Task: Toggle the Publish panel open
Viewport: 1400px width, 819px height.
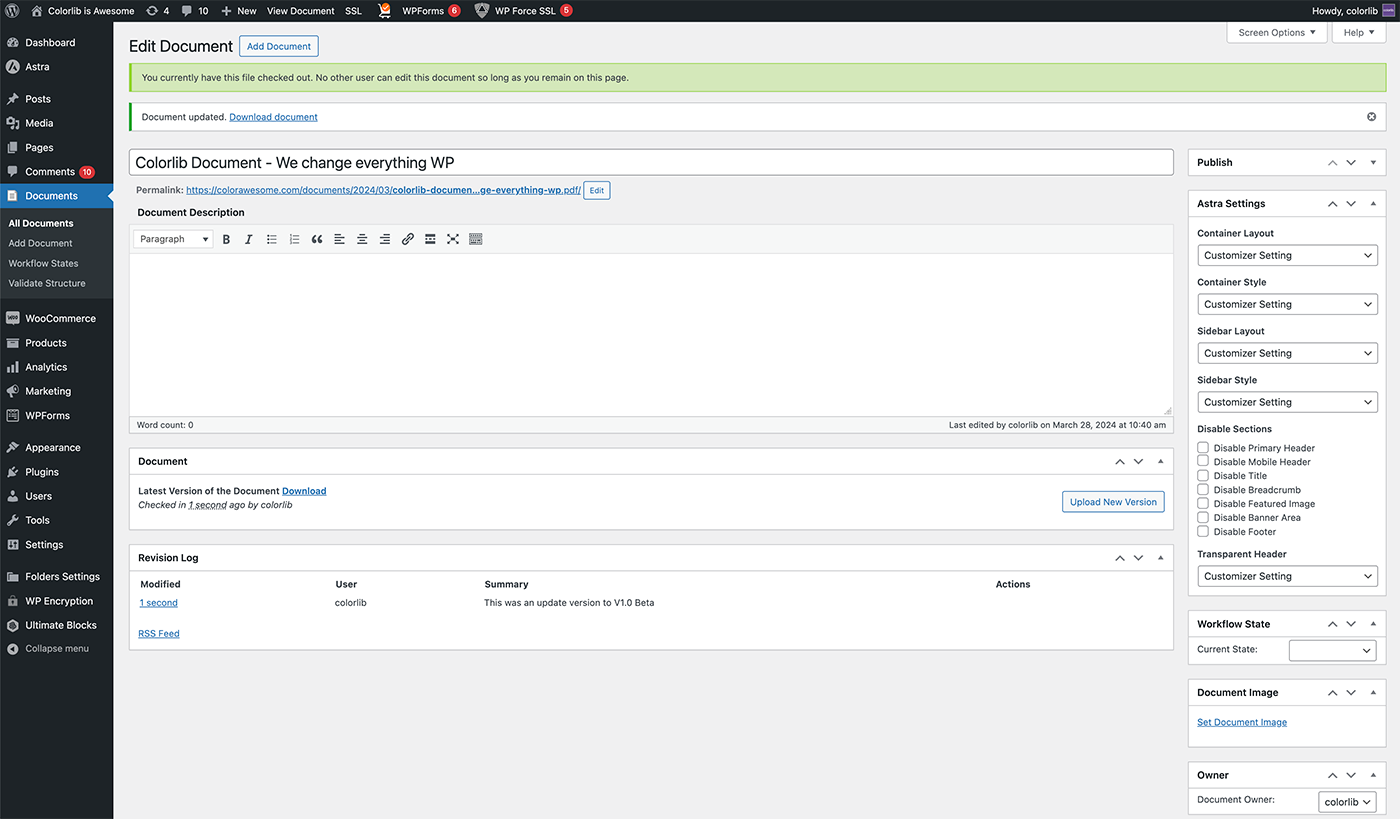Action: coord(1373,162)
